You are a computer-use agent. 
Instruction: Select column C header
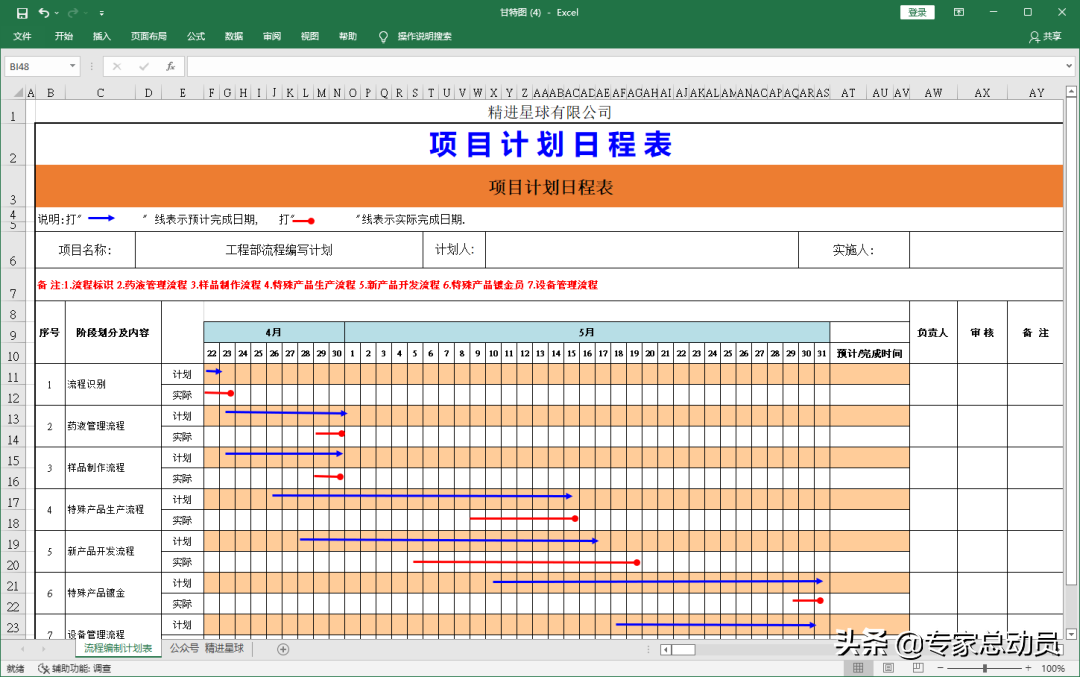pyautogui.click(x=101, y=92)
